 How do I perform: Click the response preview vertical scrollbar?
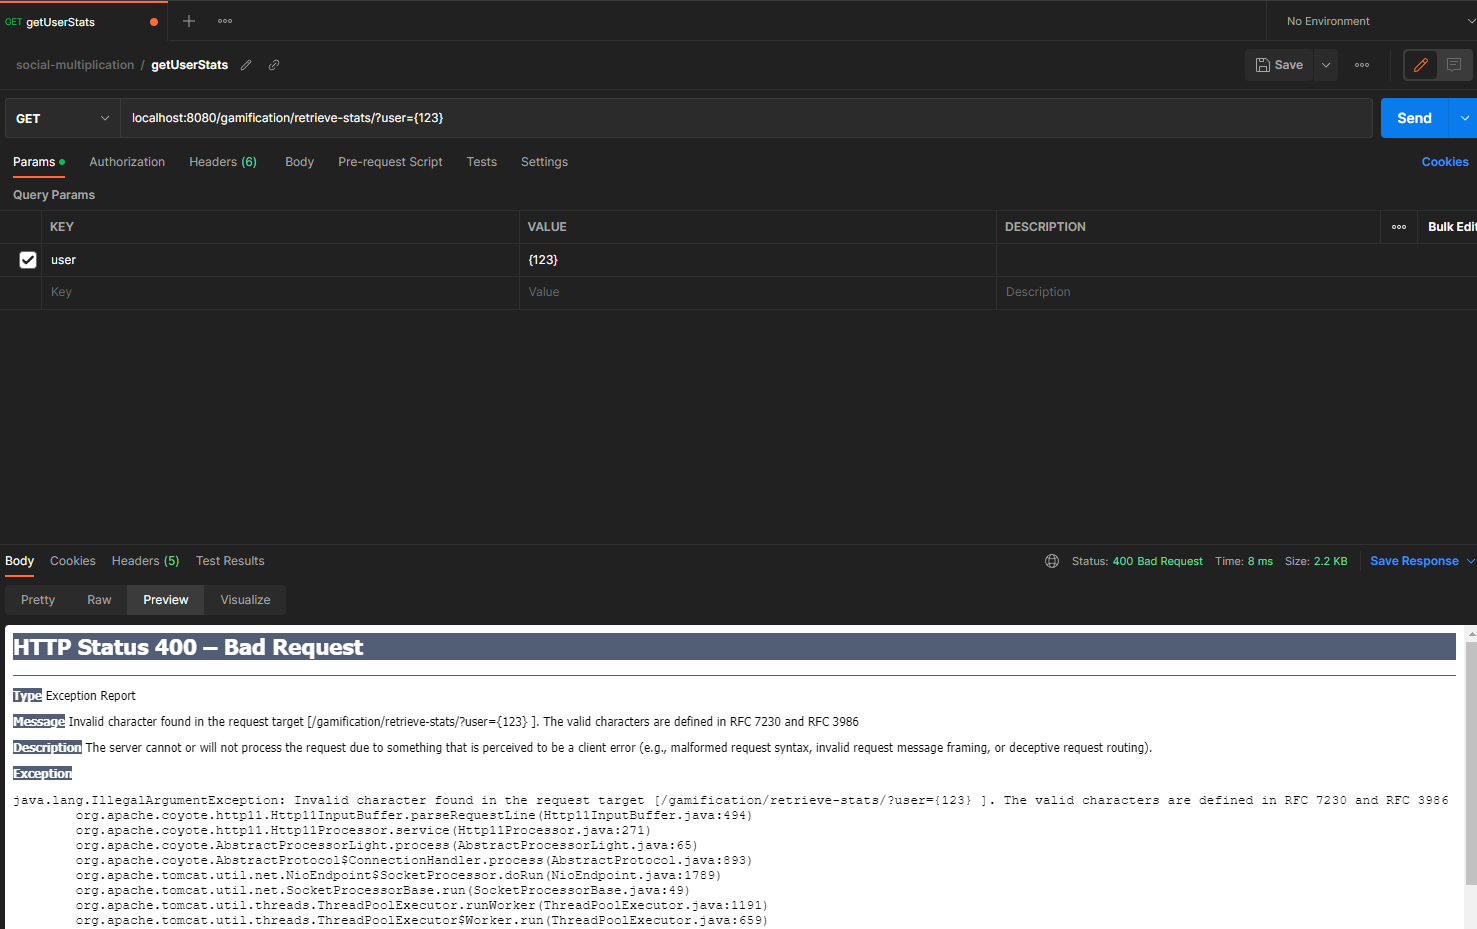click(x=1470, y=762)
